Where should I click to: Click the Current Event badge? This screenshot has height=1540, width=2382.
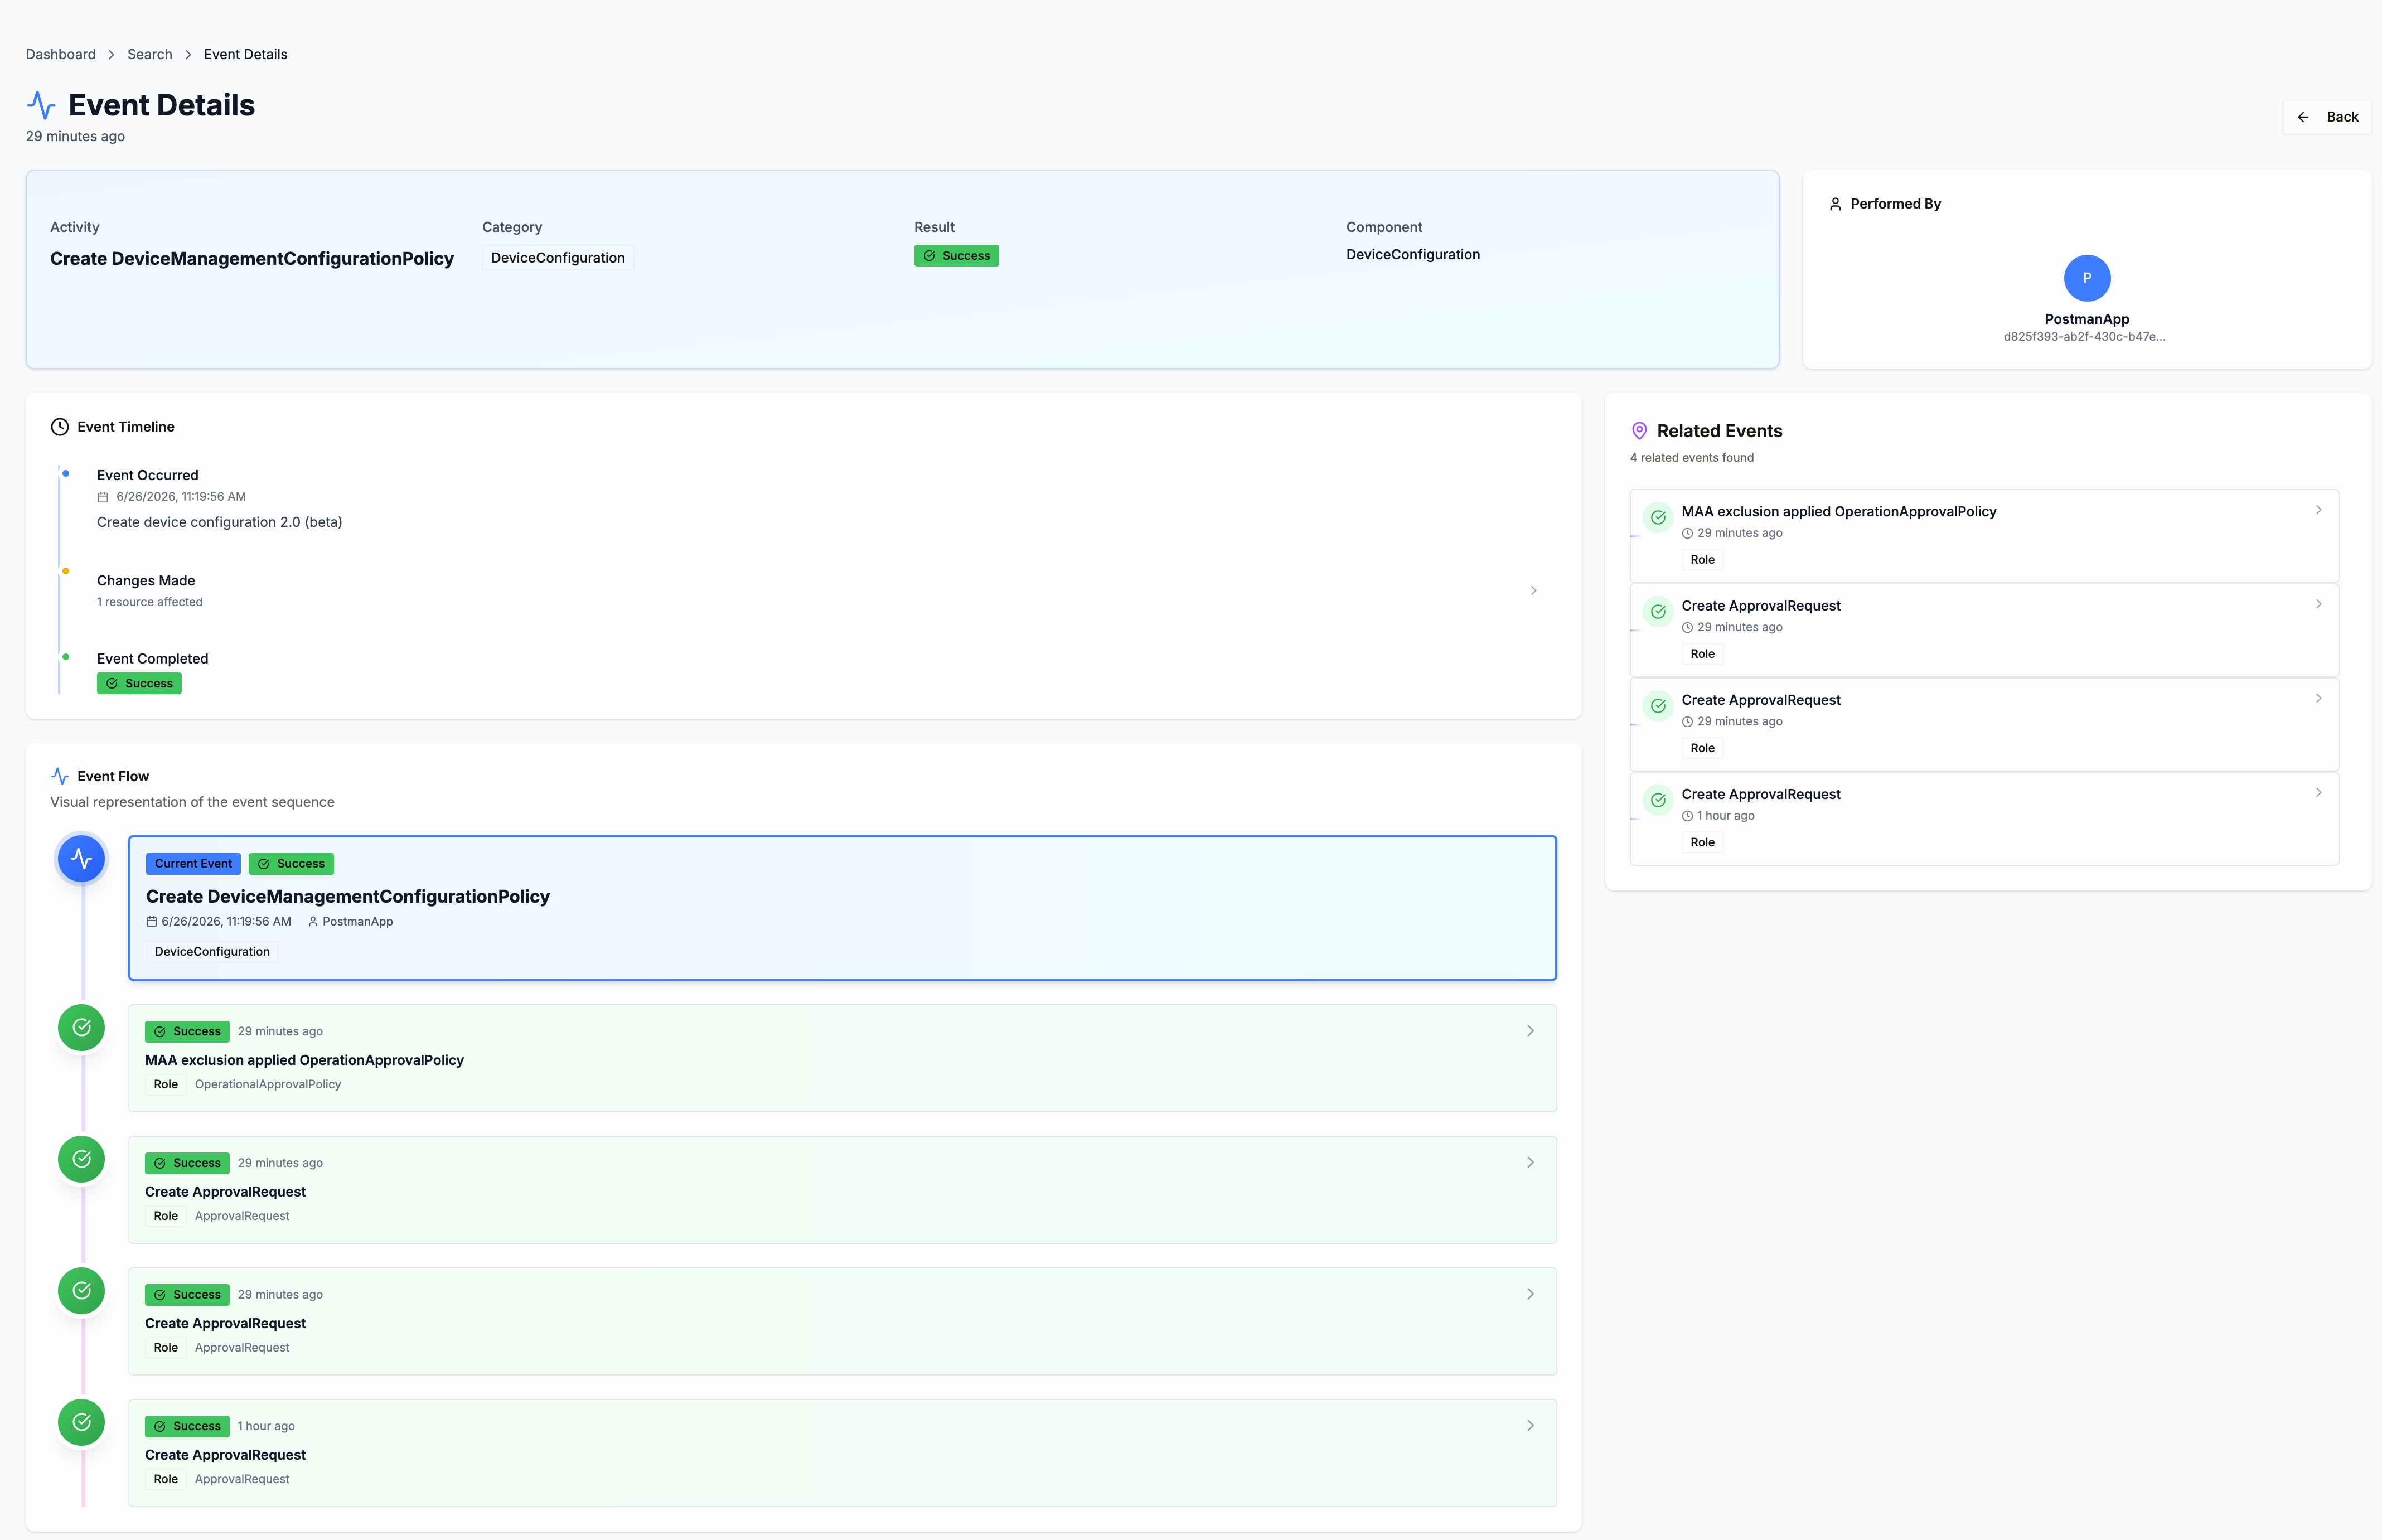[x=193, y=864]
